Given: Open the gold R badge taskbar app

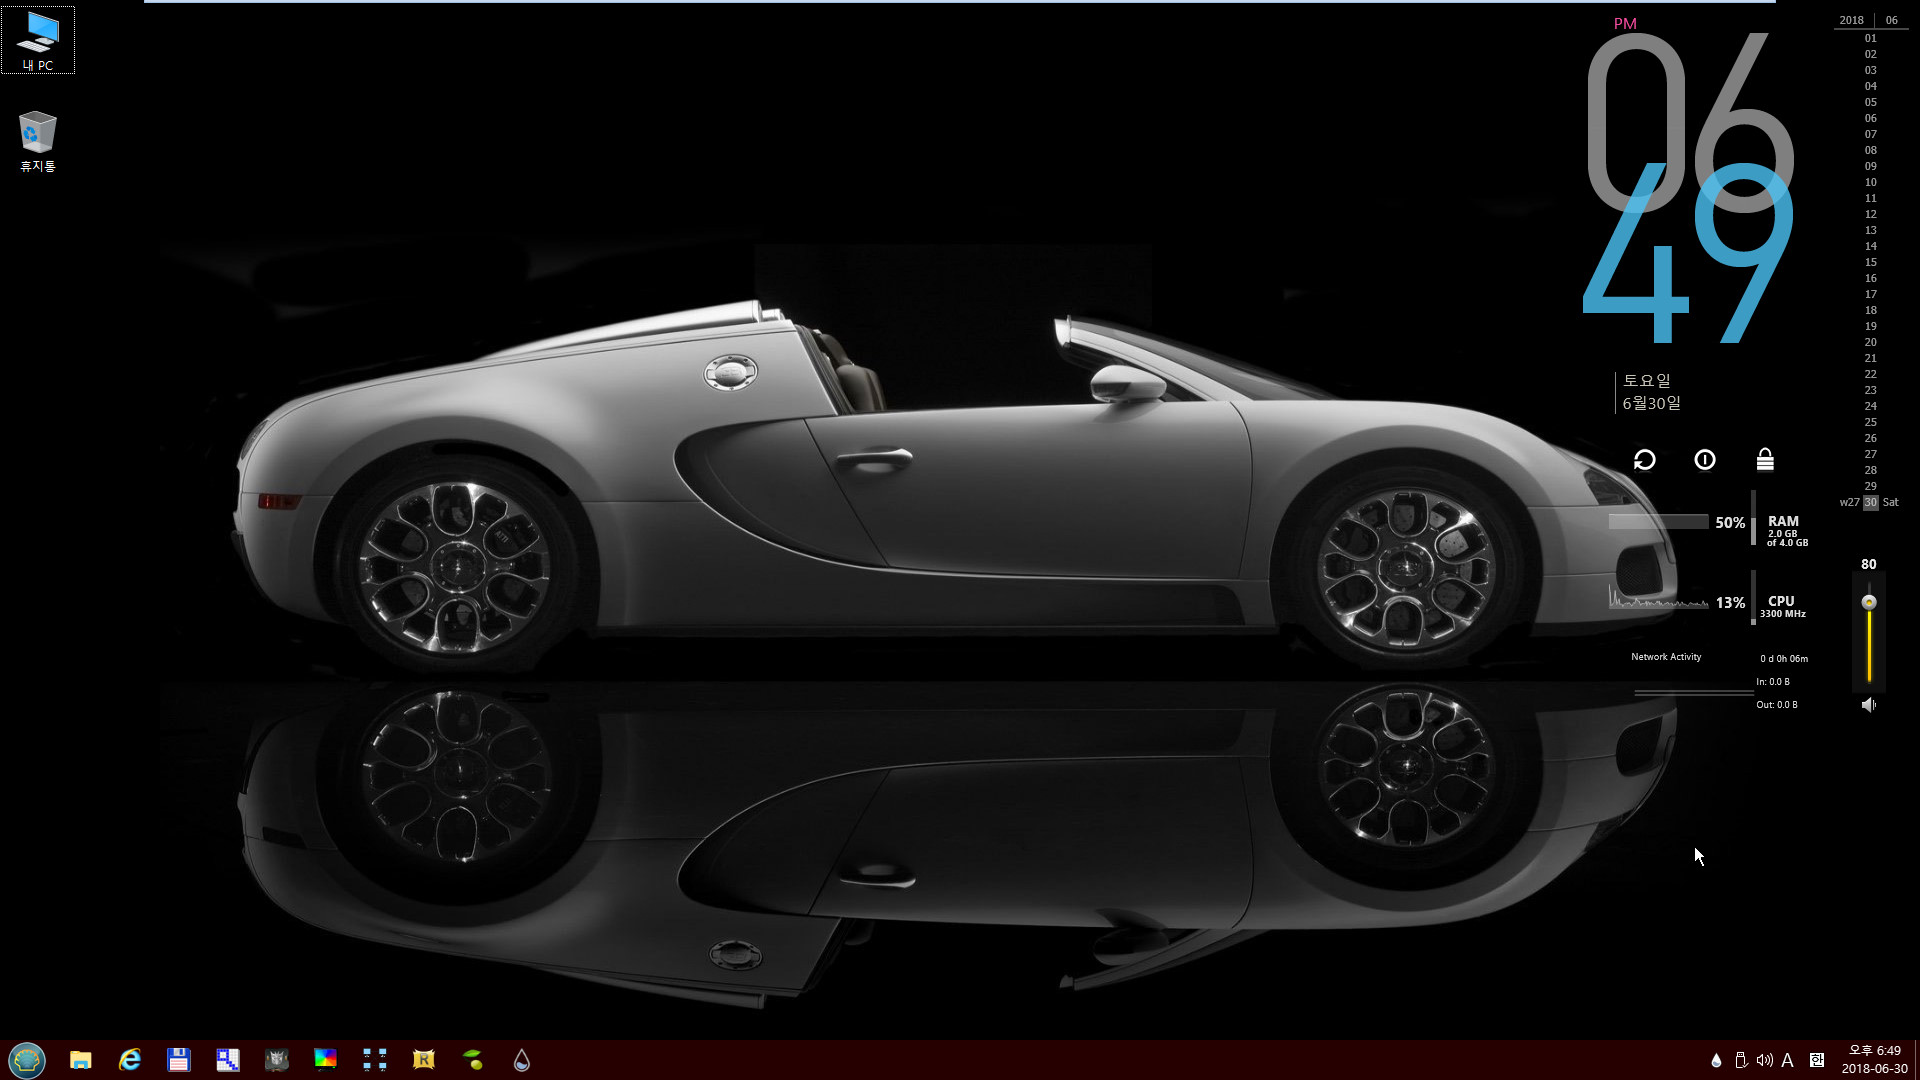Looking at the screenshot, I should tap(424, 1059).
